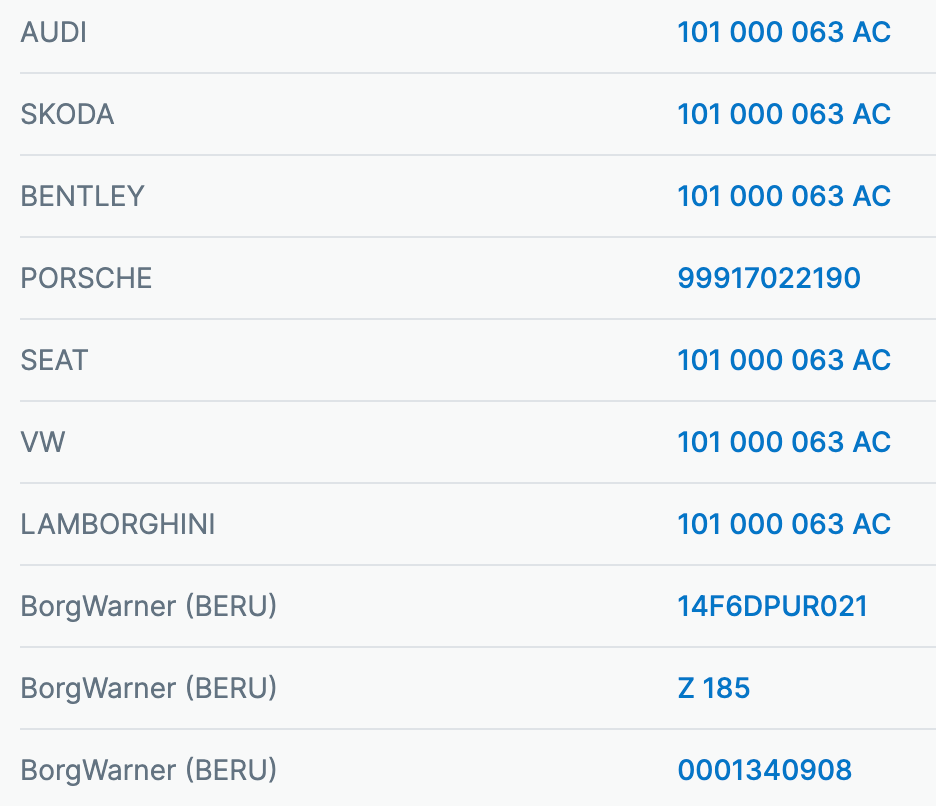936x806 pixels.
Task: Select the VW manufacturer label
Action: click(42, 443)
